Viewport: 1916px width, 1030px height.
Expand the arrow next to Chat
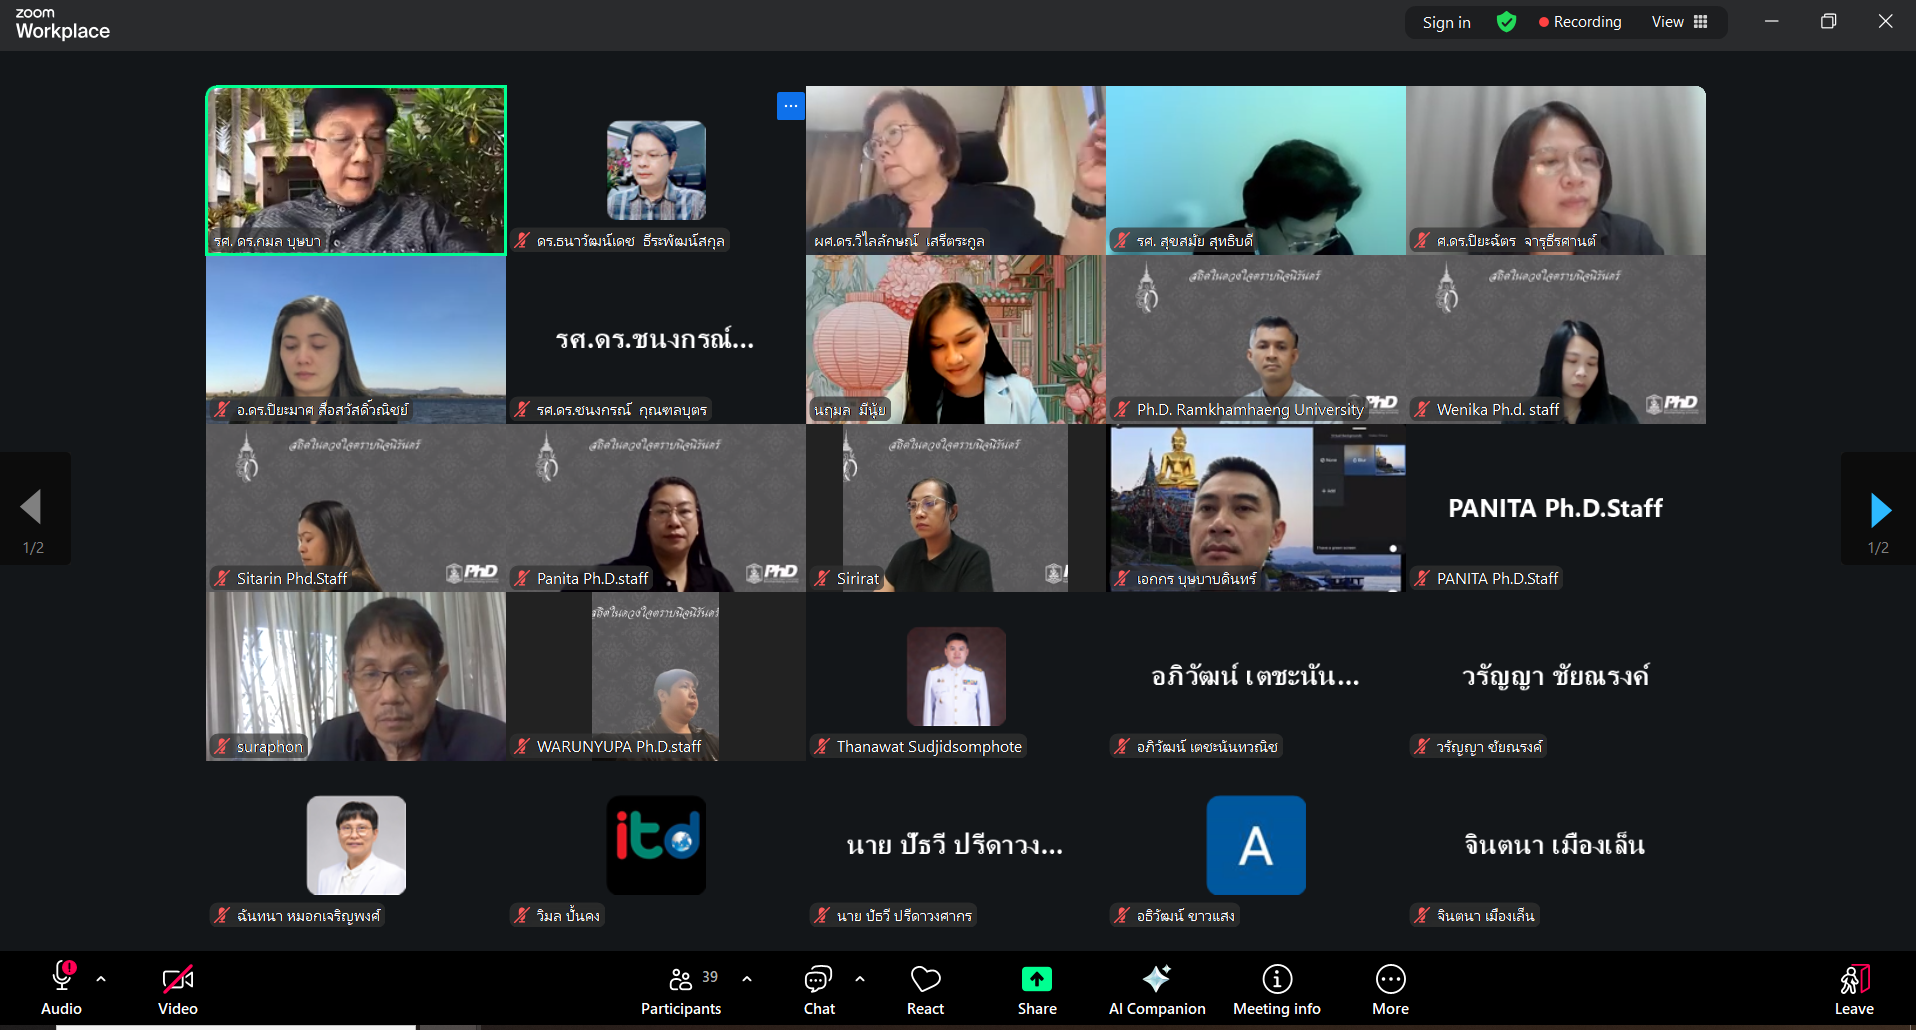pos(860,979)
